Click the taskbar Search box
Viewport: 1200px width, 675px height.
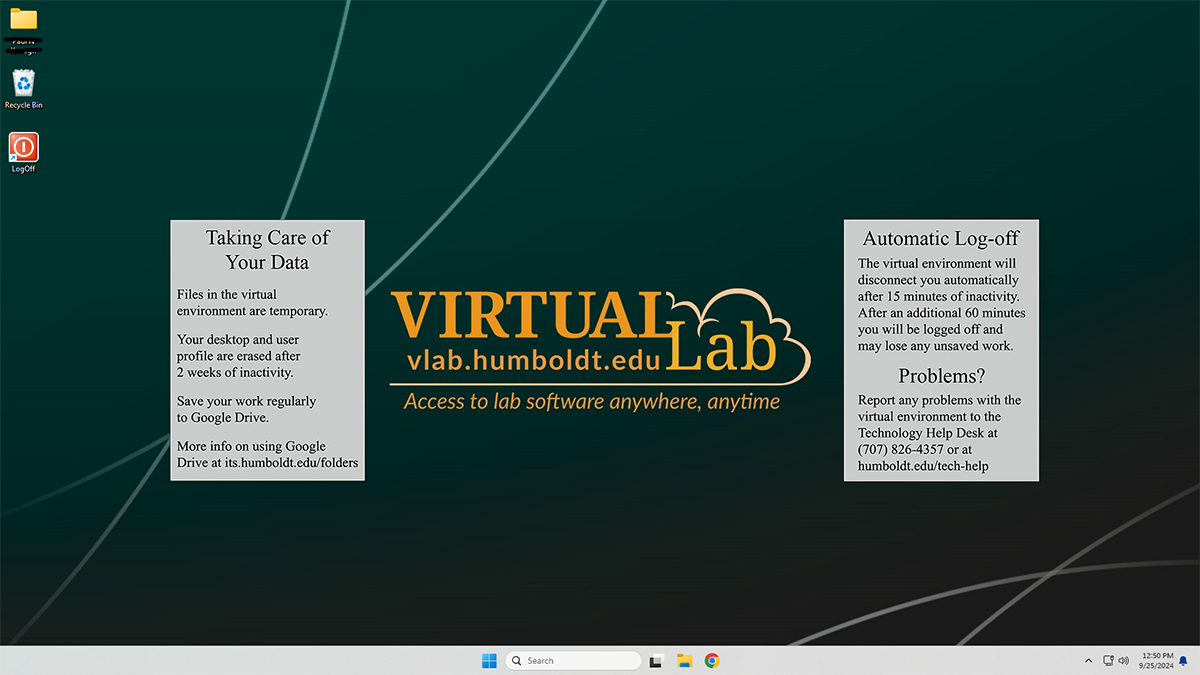[x=573, y=660]
